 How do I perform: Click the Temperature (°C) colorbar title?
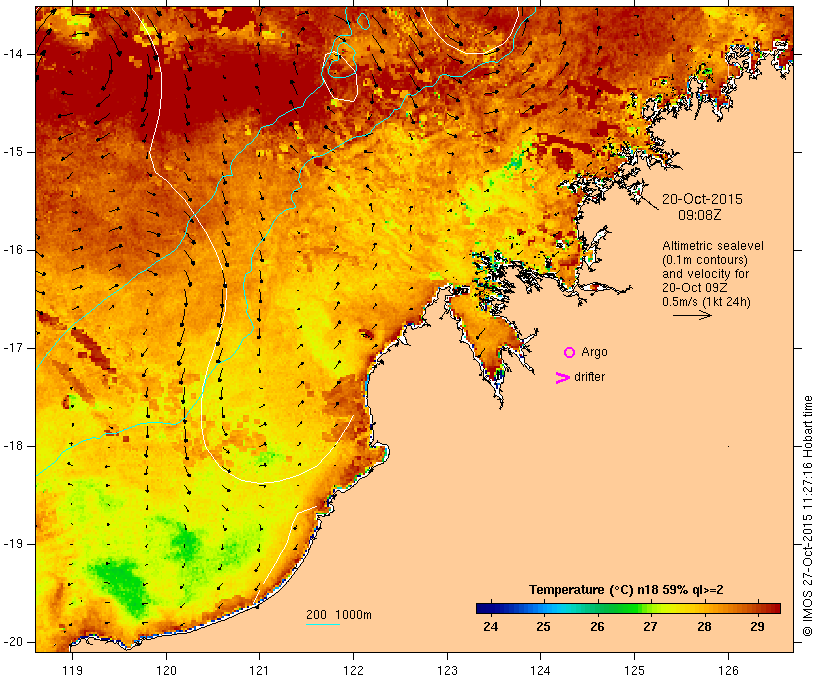coord(626,590)
